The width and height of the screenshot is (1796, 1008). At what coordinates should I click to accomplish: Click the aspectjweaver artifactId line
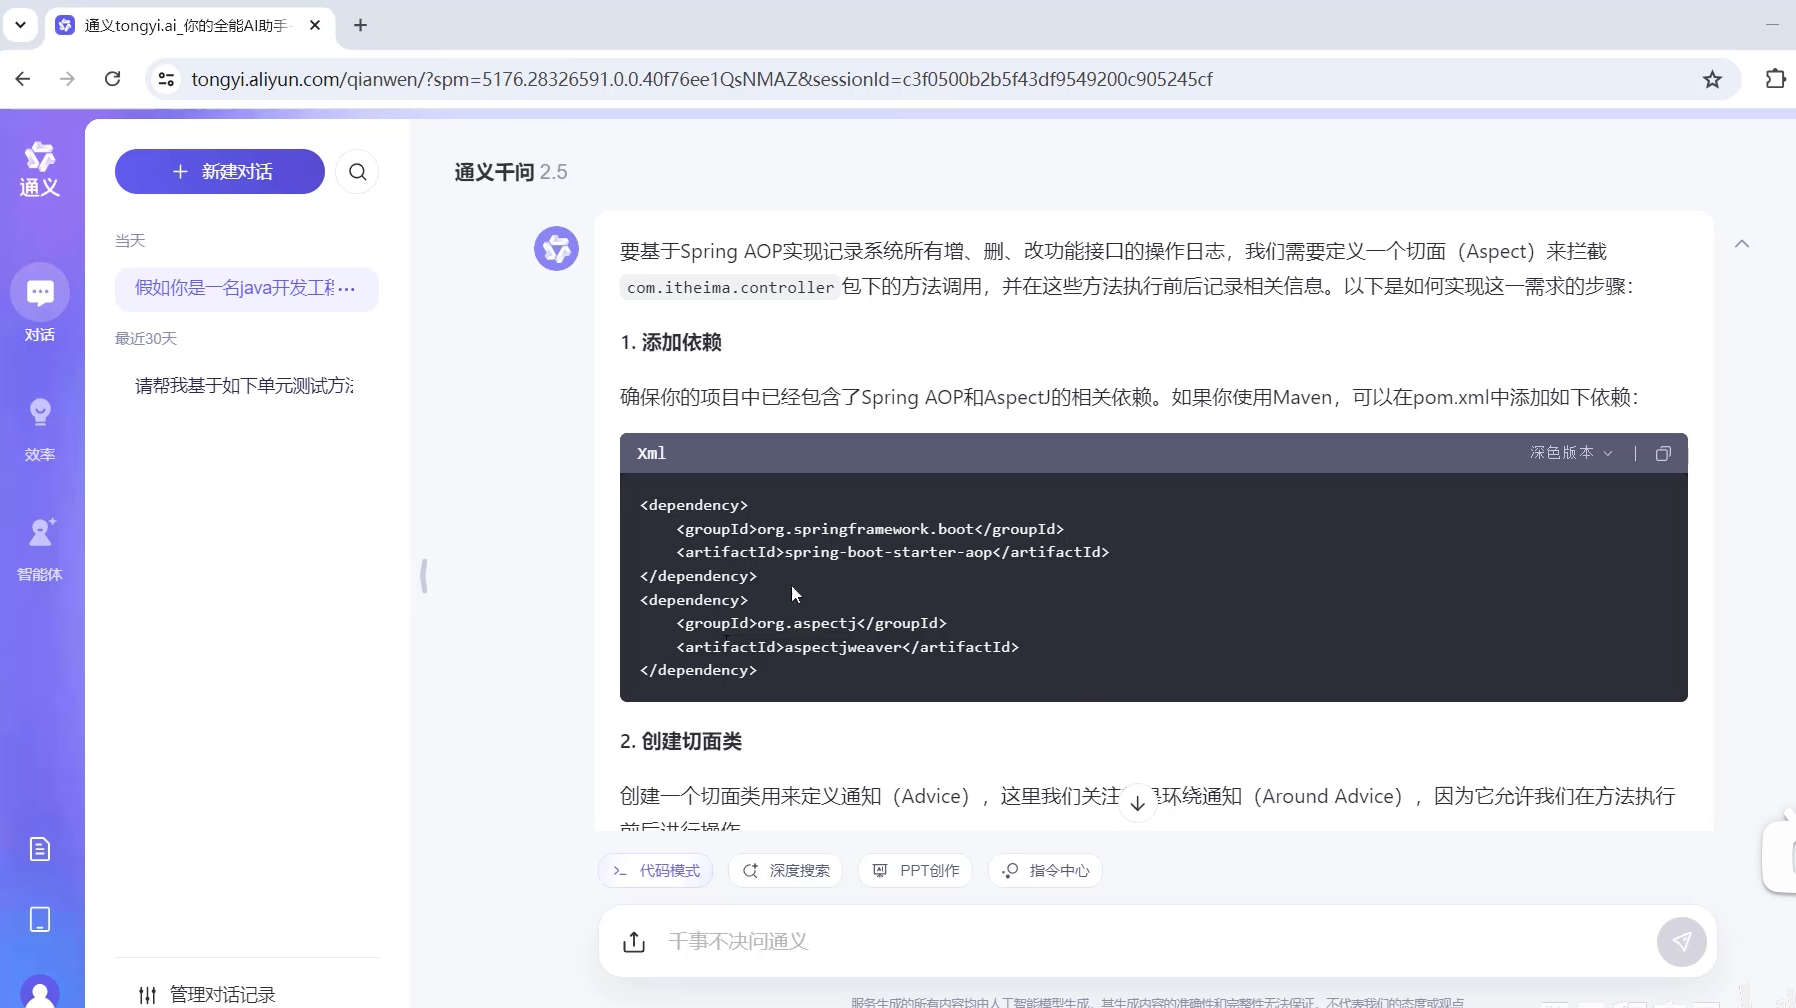(x=848, y=647)
